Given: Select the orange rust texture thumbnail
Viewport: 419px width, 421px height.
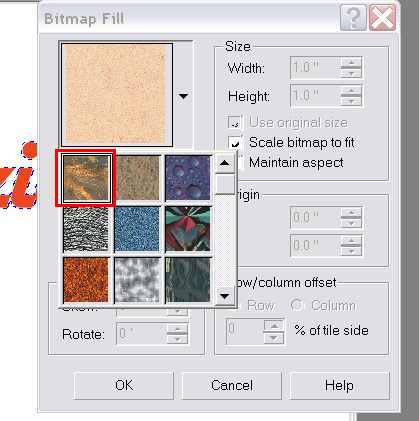Looking at the screenshot, I should (86, 279).
